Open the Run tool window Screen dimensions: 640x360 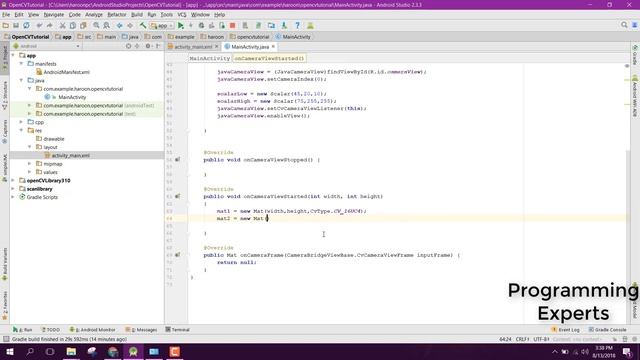22,329
